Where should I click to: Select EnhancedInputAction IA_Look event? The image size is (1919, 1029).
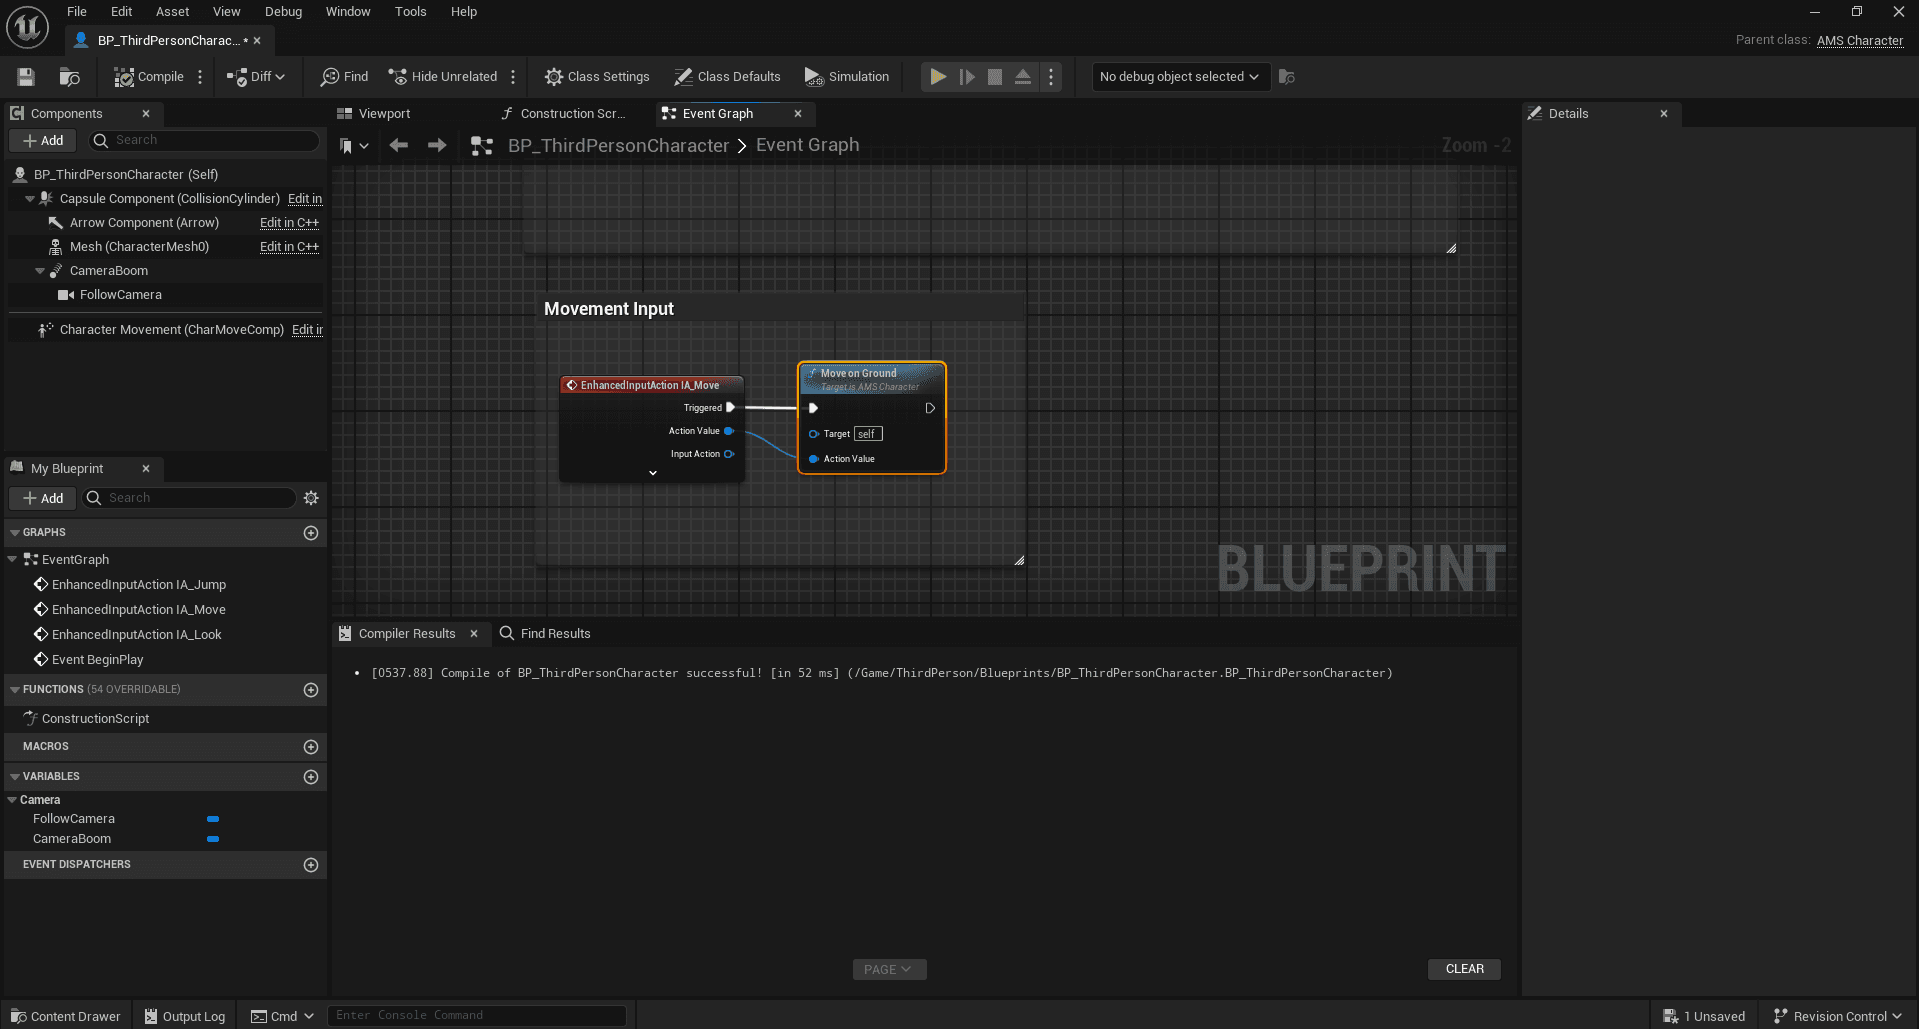(x=136, y=635)
